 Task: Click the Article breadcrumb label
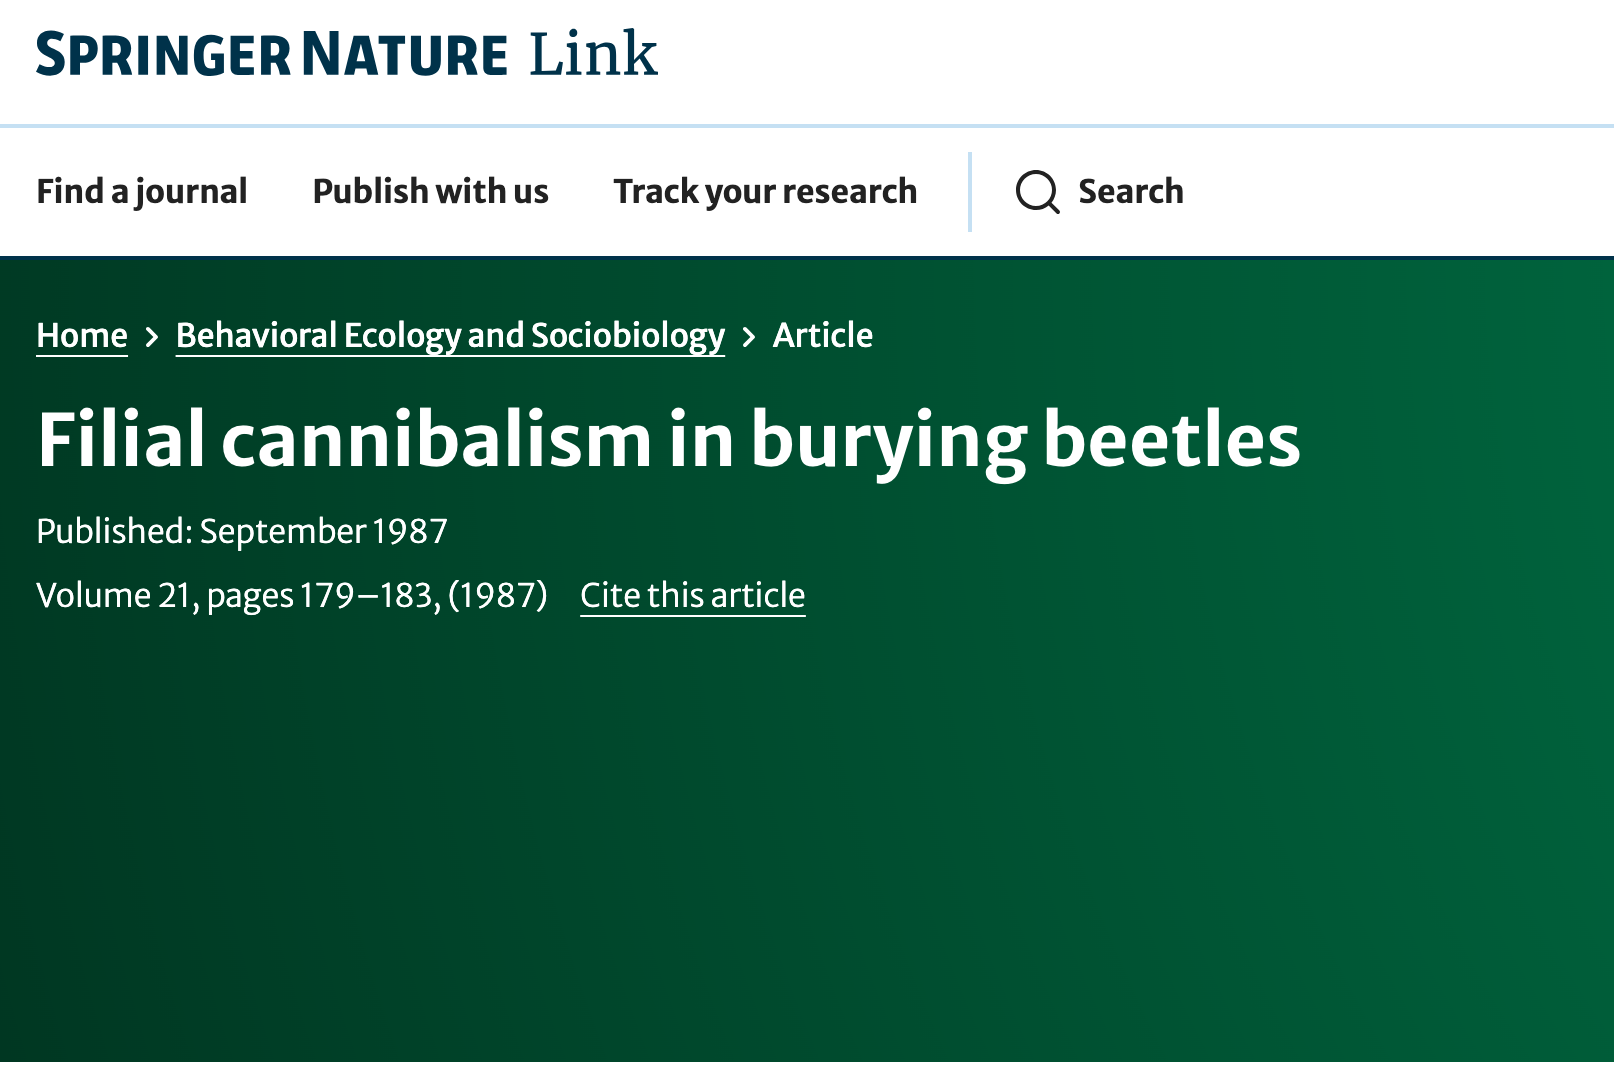click(x=822, y=336)
